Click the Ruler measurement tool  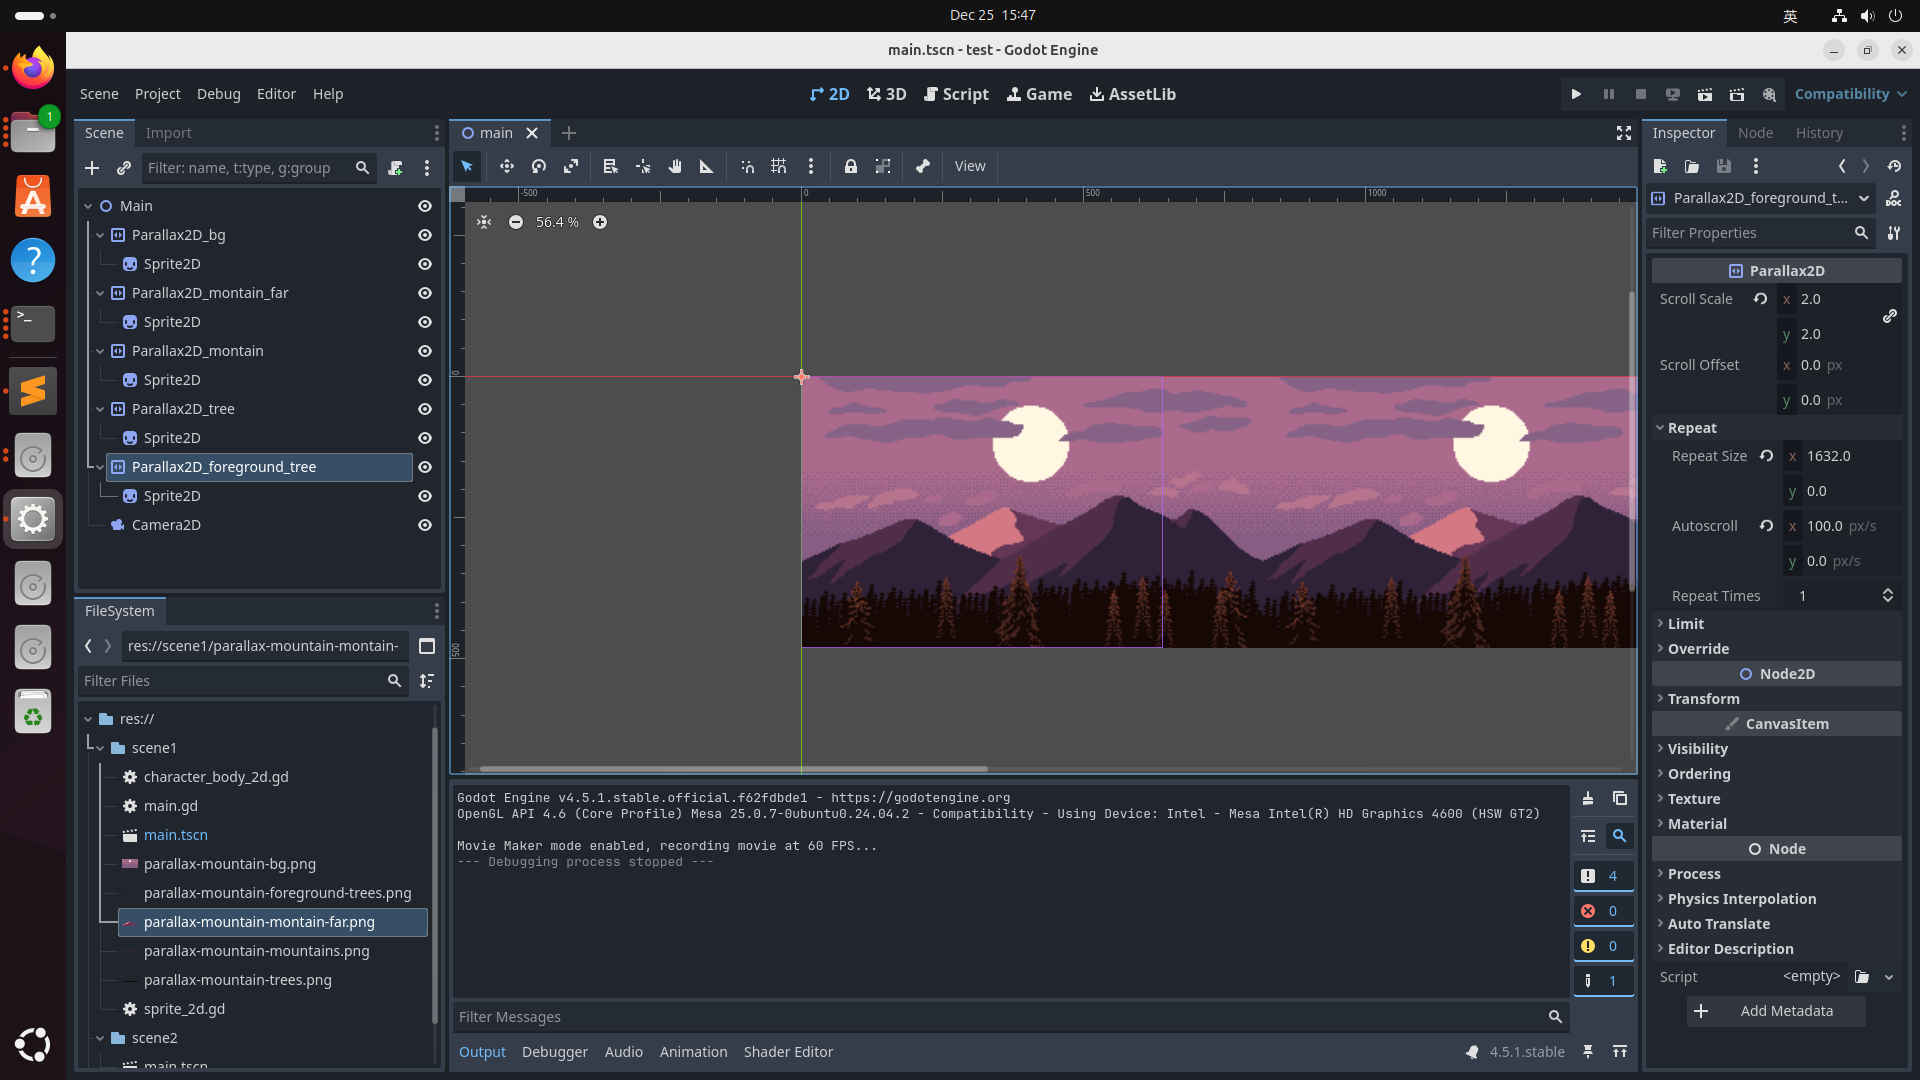click(707, 167)
